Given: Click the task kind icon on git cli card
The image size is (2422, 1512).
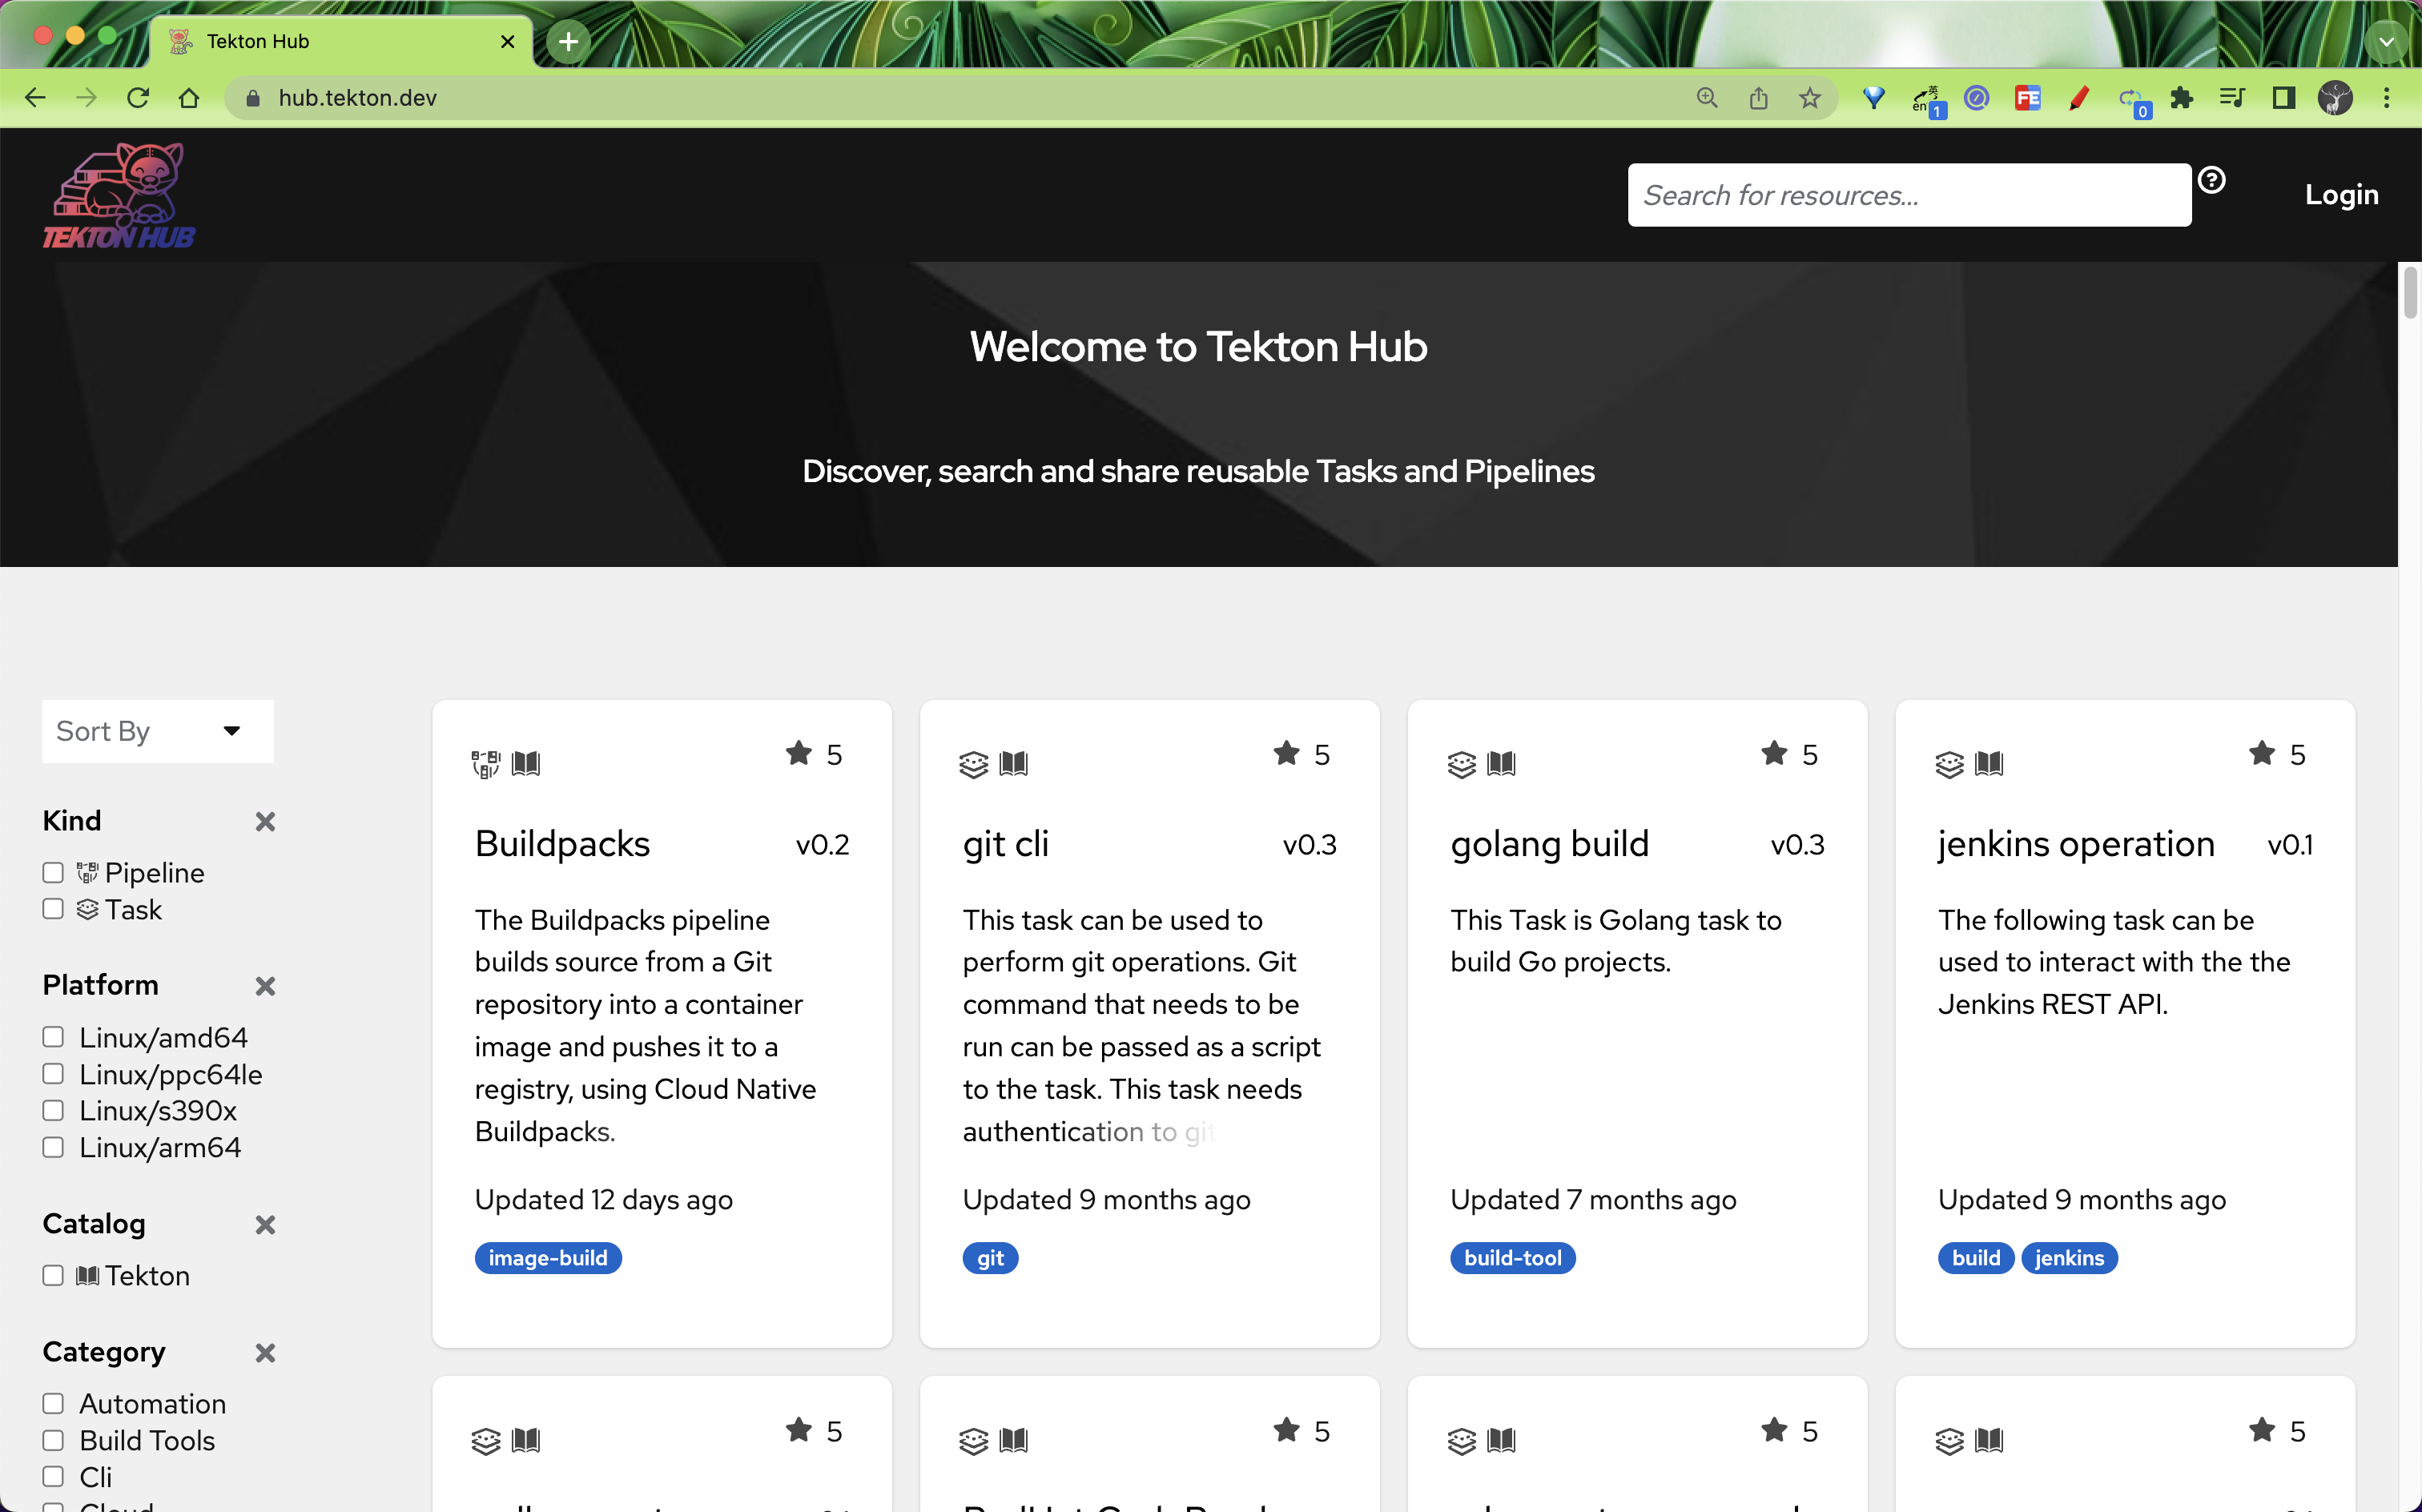Looking at the screenshot, I should [974, 764].
